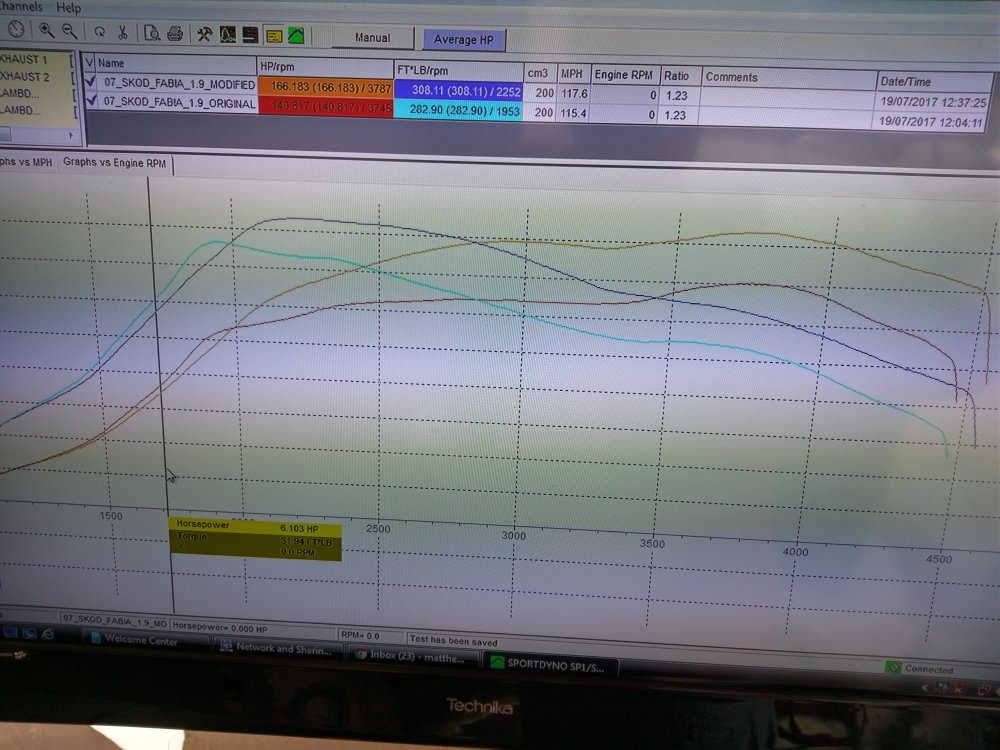Switch to Graphs vs Engine RPM tab
The height and width of the screenshot is (750, 1000).
(114, 163)
